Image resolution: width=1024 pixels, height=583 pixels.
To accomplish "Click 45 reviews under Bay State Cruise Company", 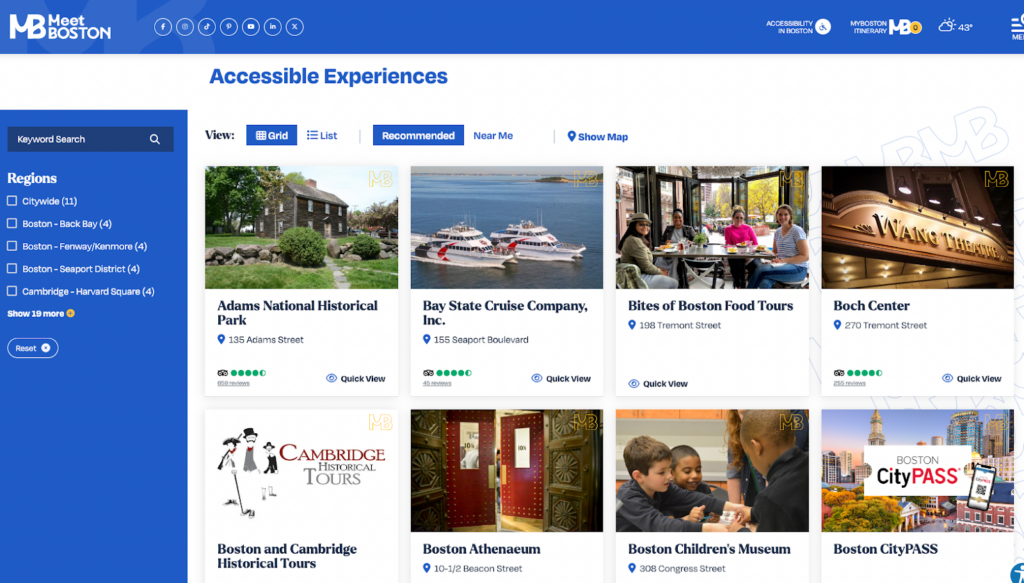I will click(437, 383).
